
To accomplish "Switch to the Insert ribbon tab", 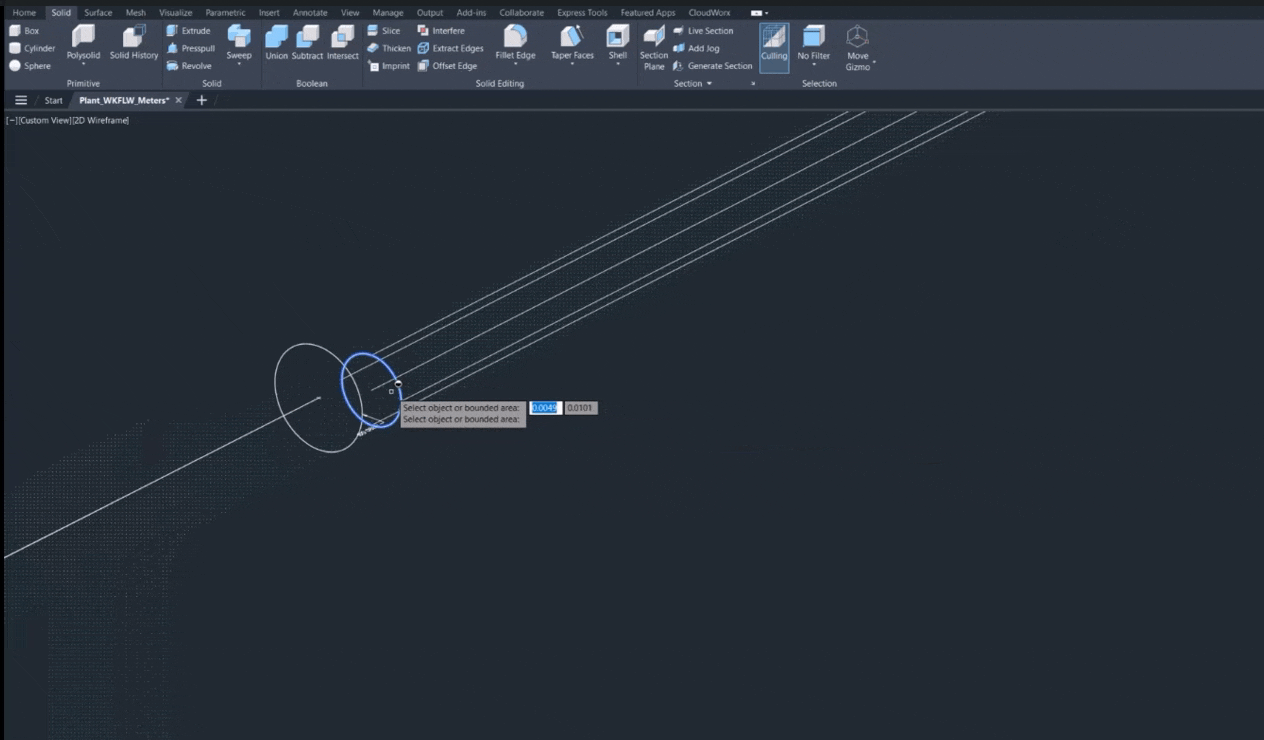I will click(x=269, y=13).
